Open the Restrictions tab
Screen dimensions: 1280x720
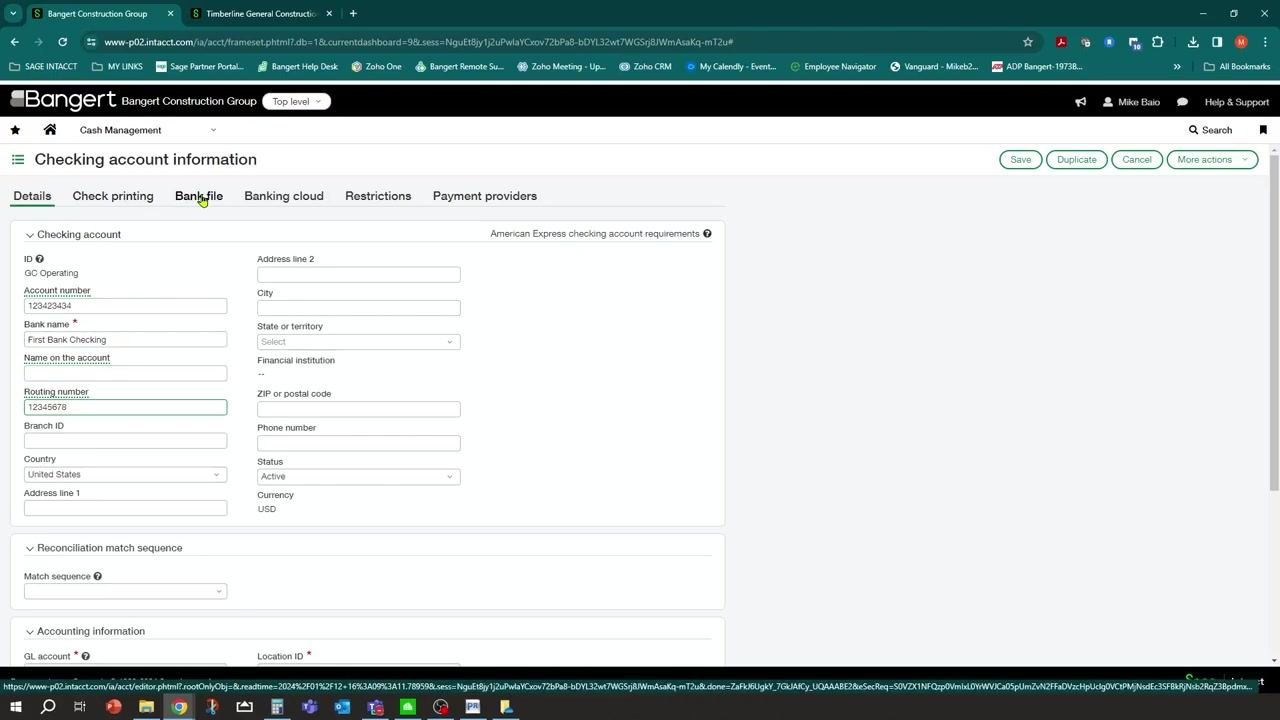click(378, 196)
